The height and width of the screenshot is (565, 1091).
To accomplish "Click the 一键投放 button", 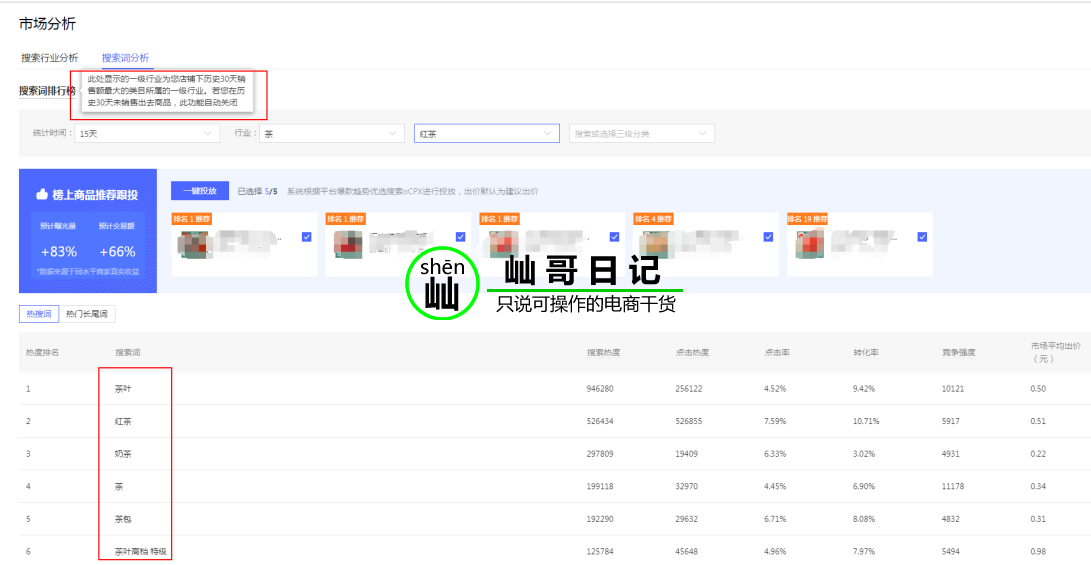I will [200, 191].
